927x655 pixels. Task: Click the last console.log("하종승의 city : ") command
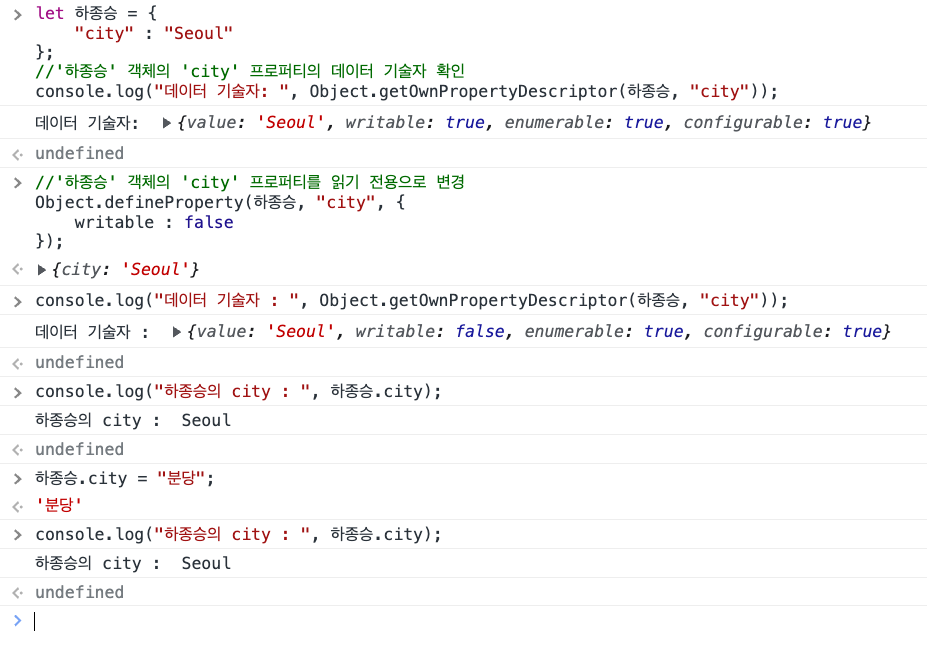238,534
